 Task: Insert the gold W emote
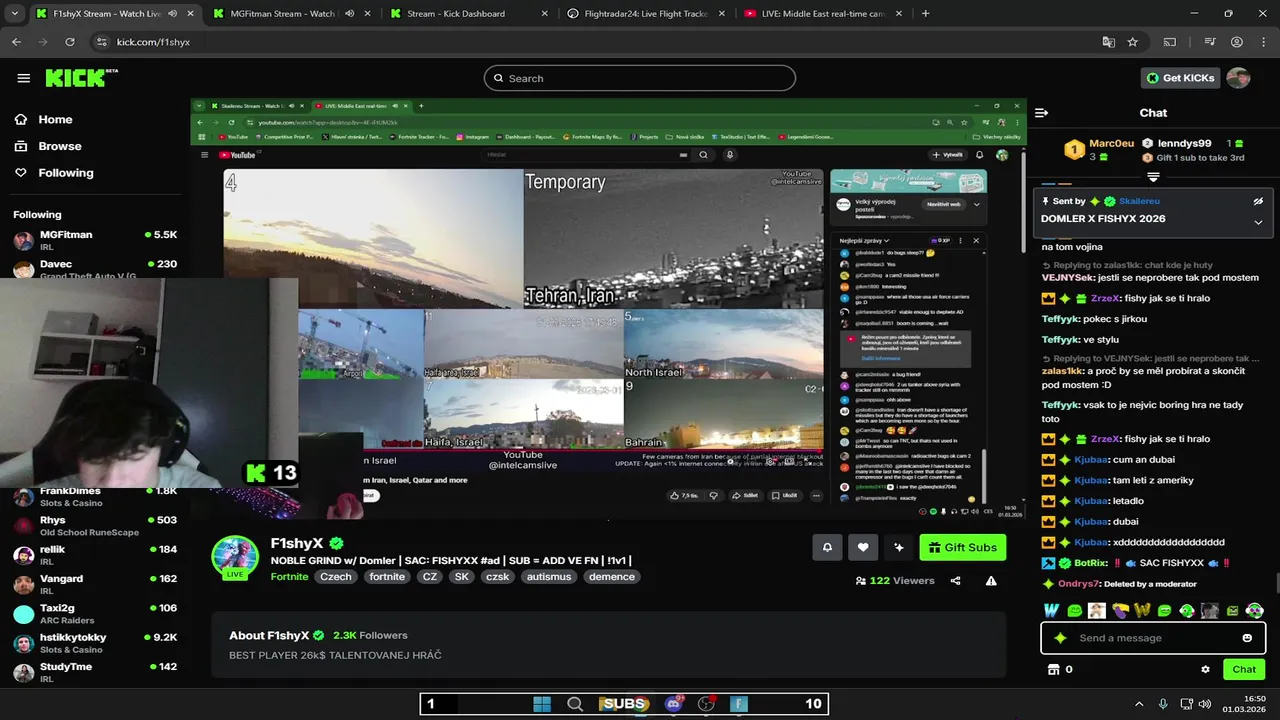(1142, 610)
